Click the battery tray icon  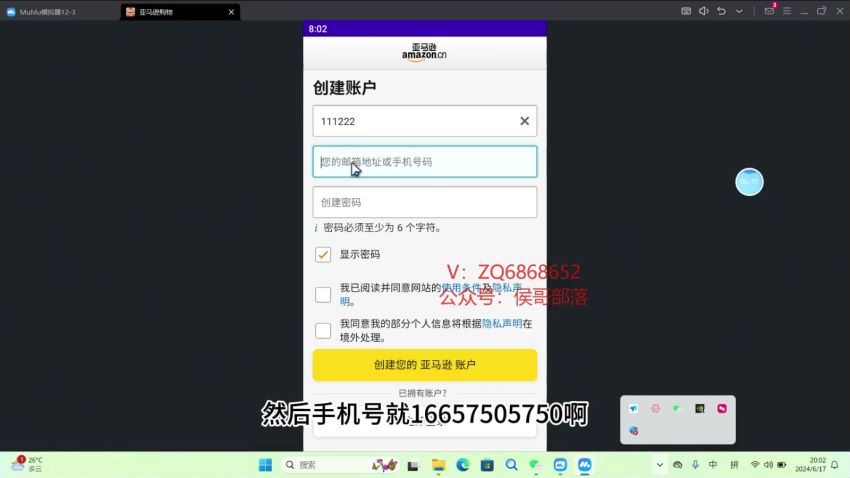point(782,464)
